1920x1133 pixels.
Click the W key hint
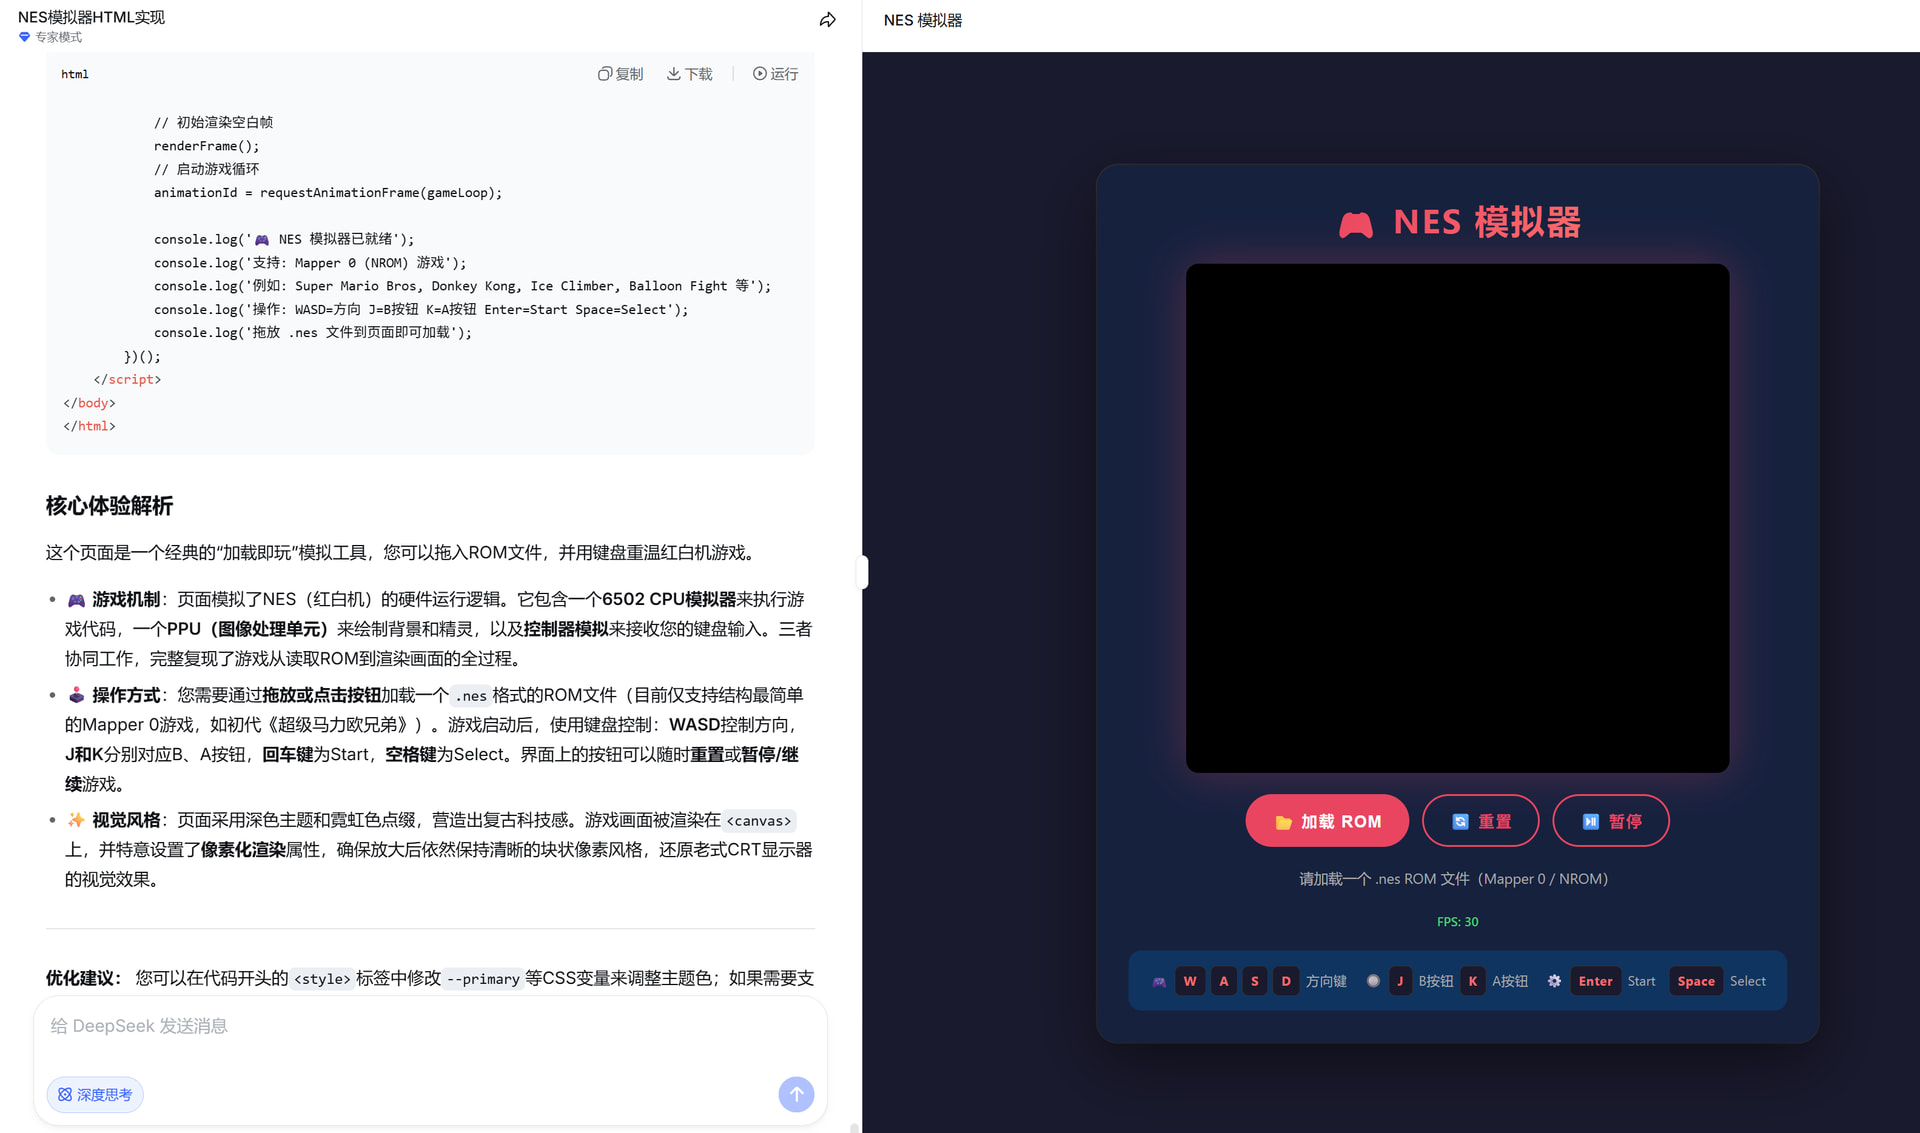[1190, 981]
